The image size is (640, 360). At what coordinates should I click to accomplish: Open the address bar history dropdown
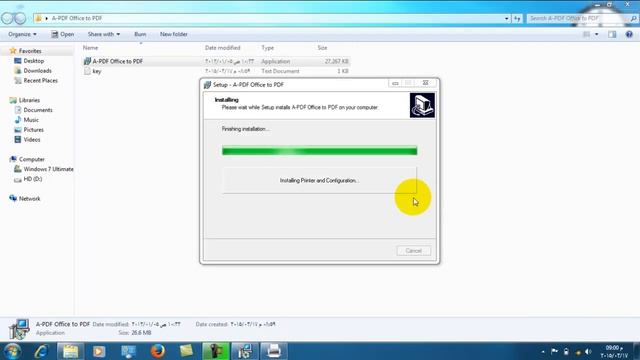coord(507,18)
